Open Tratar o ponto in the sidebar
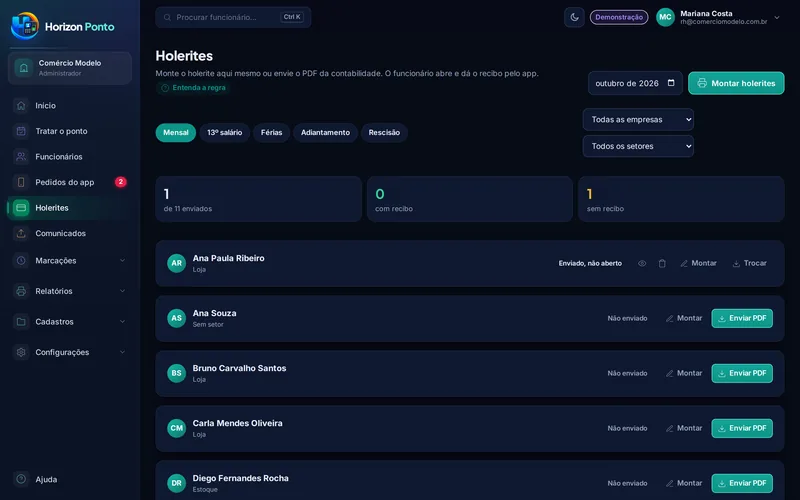This screenshot has height=500, width=800. click(69, 131)
